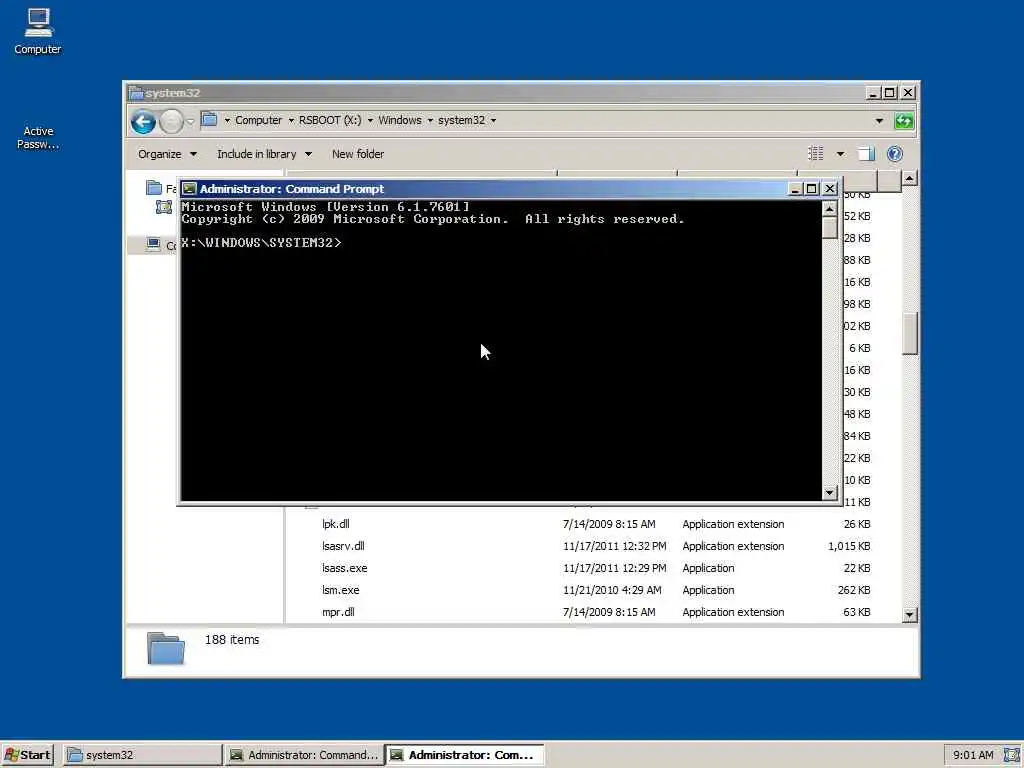Image resolution: width=1024 pixels, height=768 pixels.
Task: Click the Command Prompt scrollbar thumb
Action: (x=829, y=227)
